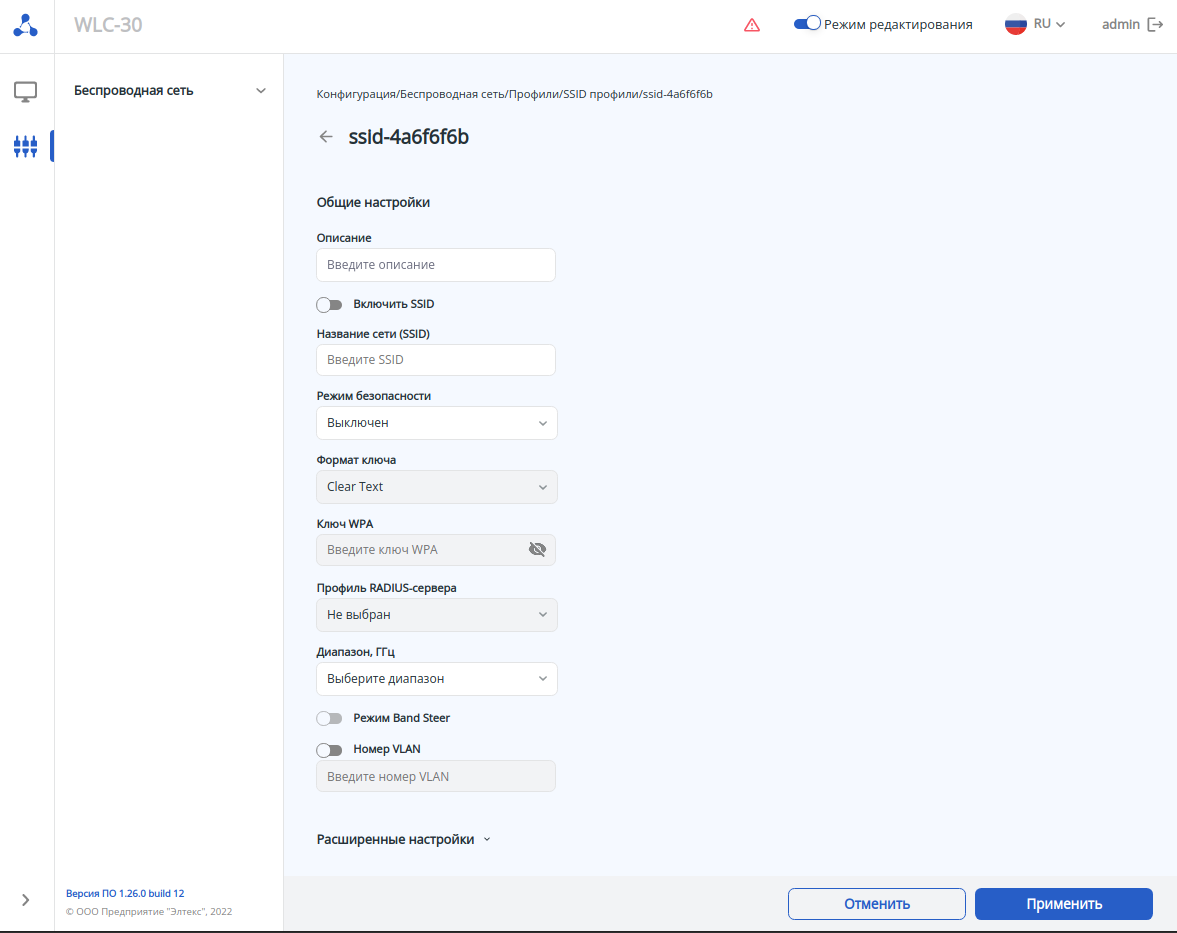This screenshot has width=1177, height=933.
Task: Toggle the edit mode switch
Action: tap(807, 24)
